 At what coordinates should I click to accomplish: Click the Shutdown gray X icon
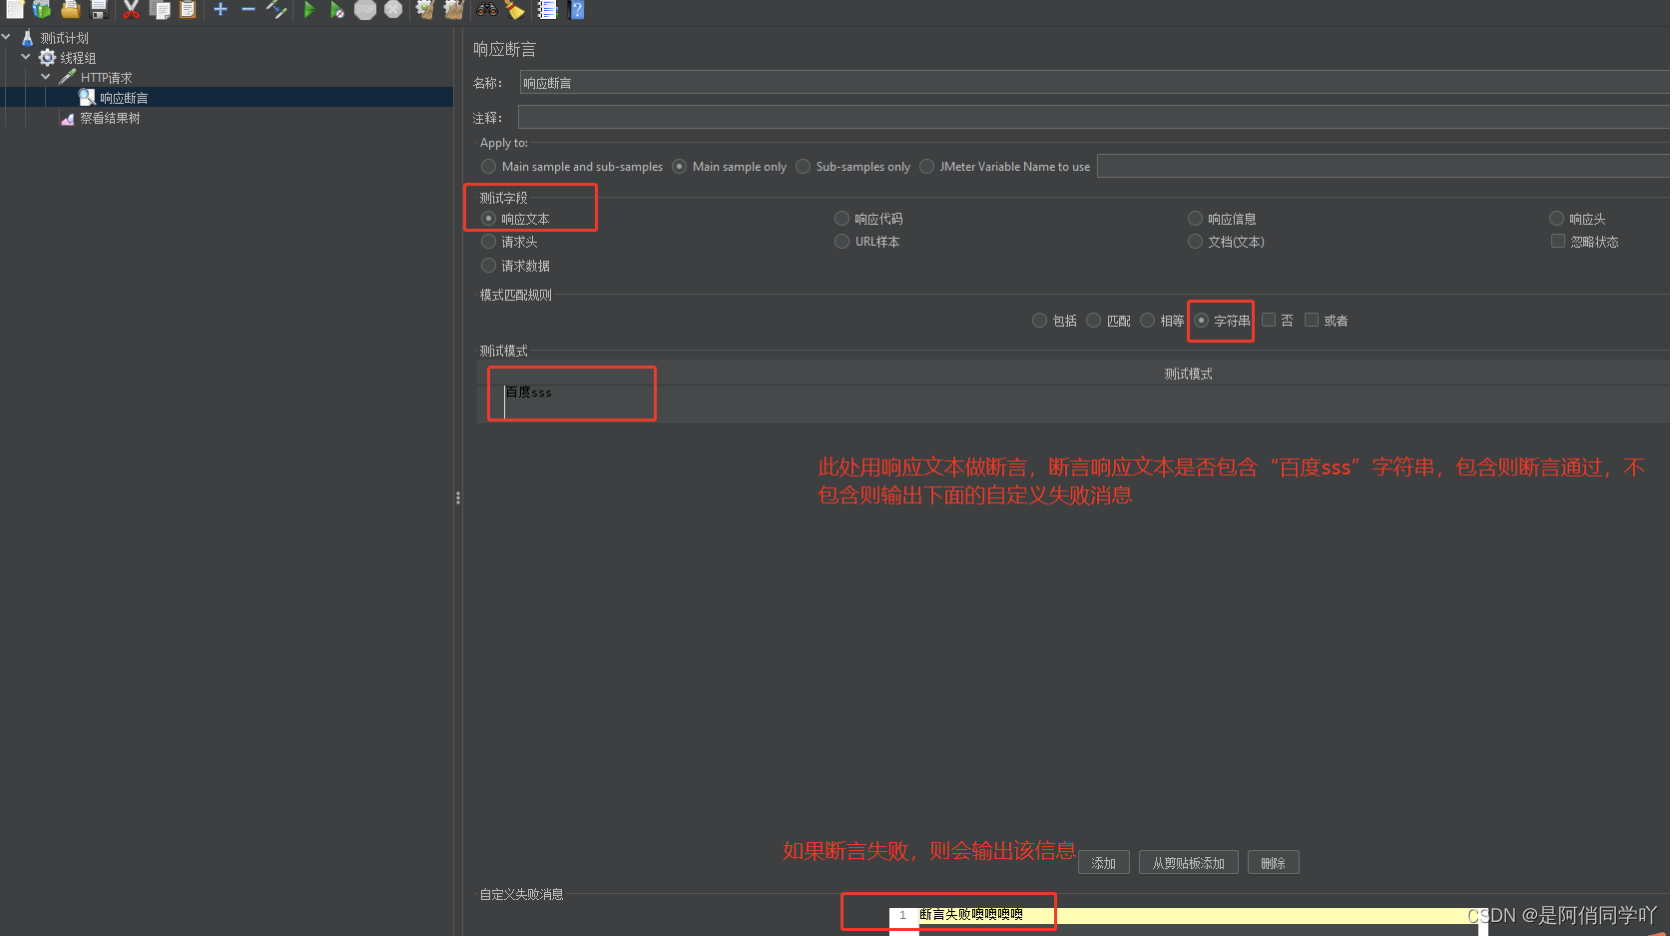393,9
